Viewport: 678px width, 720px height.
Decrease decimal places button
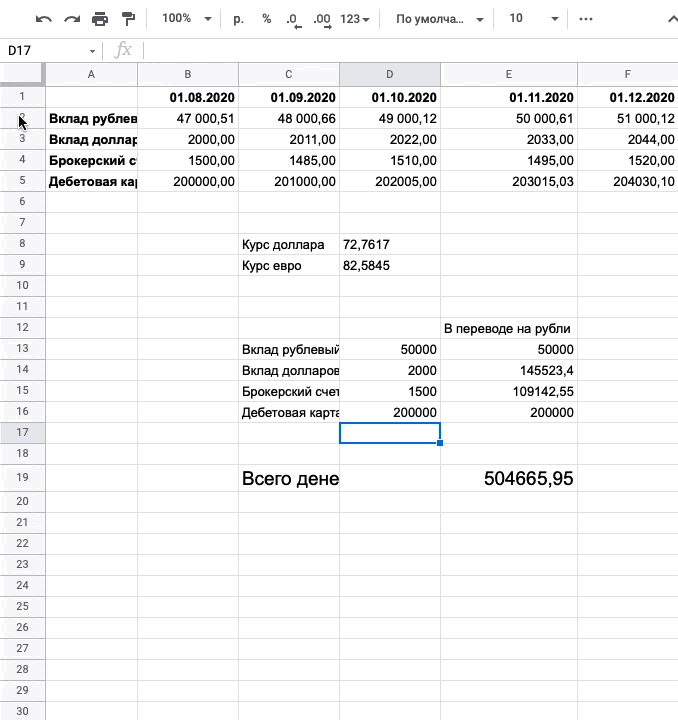[293, 20]
